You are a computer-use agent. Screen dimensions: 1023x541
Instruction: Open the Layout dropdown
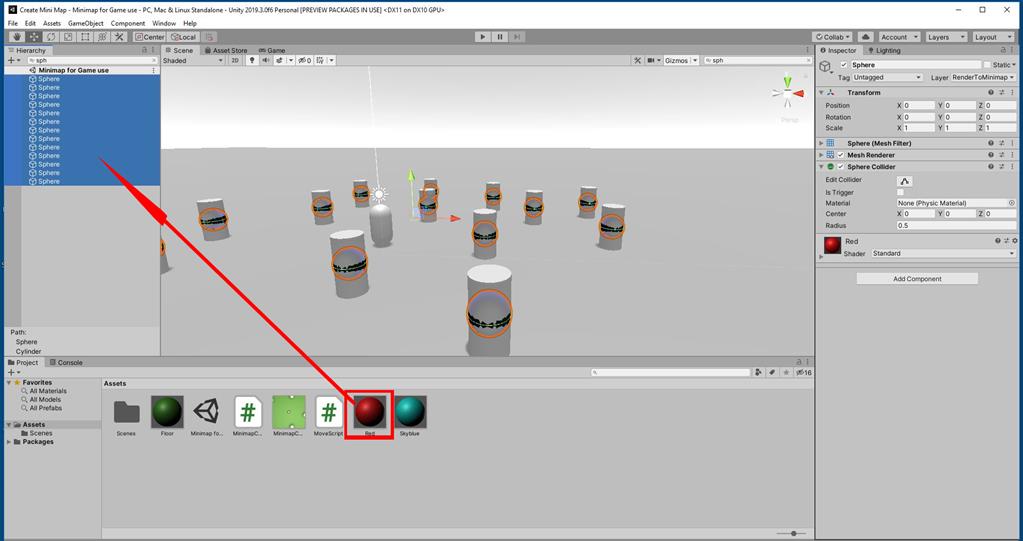pos(992,37)
